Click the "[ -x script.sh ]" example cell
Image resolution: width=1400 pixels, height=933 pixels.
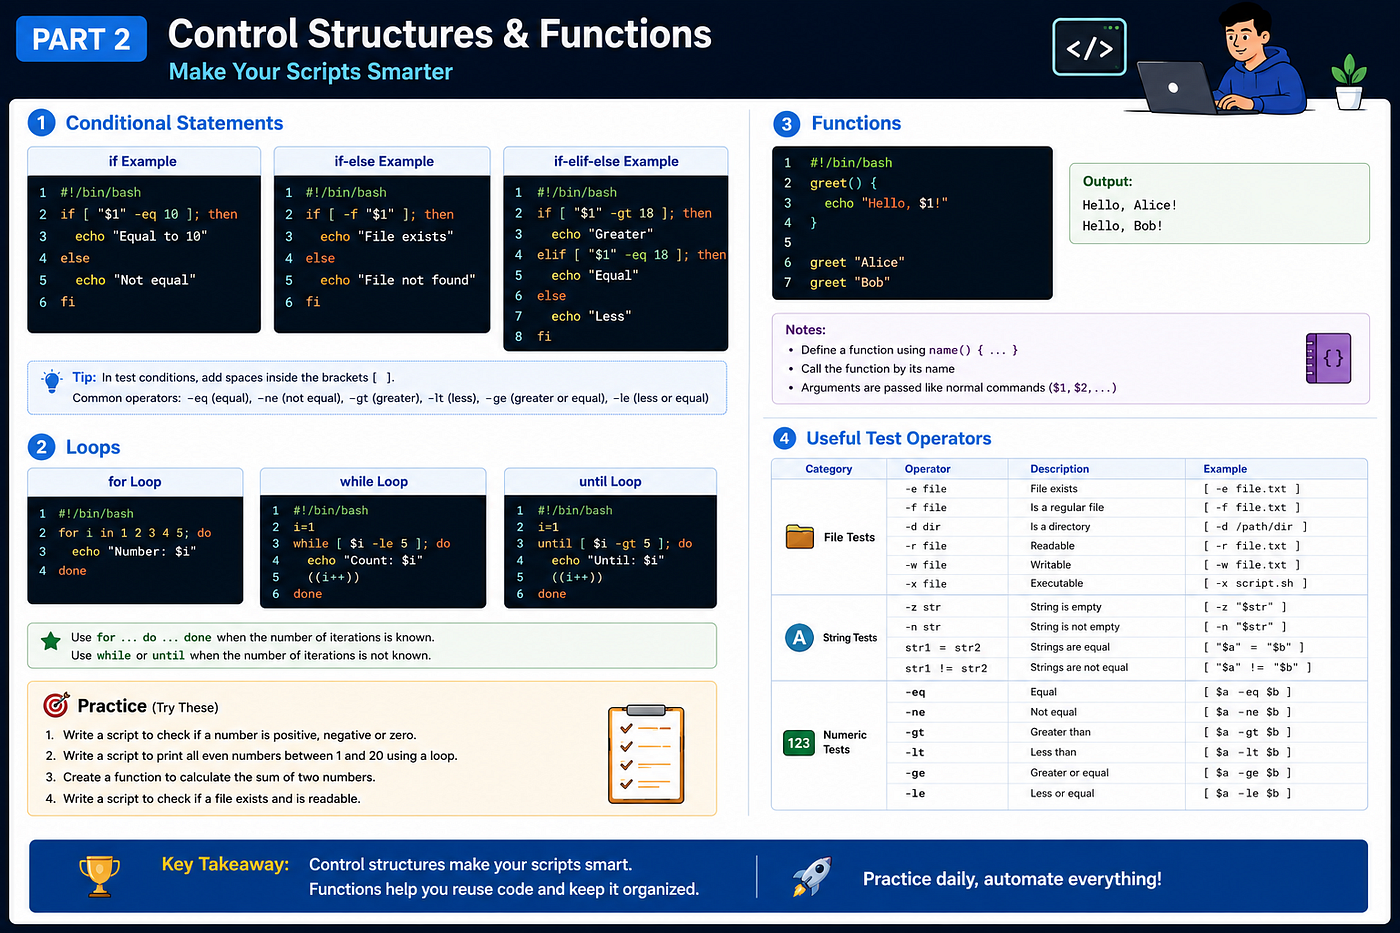point(1256,584)
